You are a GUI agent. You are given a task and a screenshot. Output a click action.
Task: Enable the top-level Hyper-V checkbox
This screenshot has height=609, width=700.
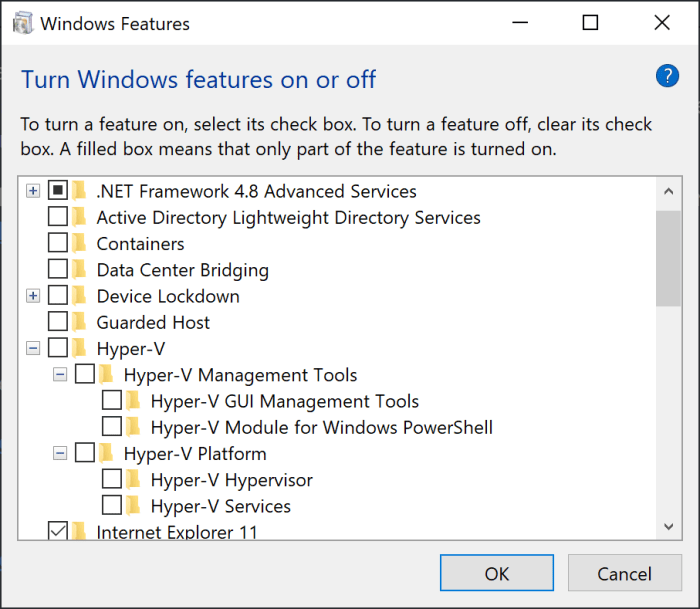58,348
